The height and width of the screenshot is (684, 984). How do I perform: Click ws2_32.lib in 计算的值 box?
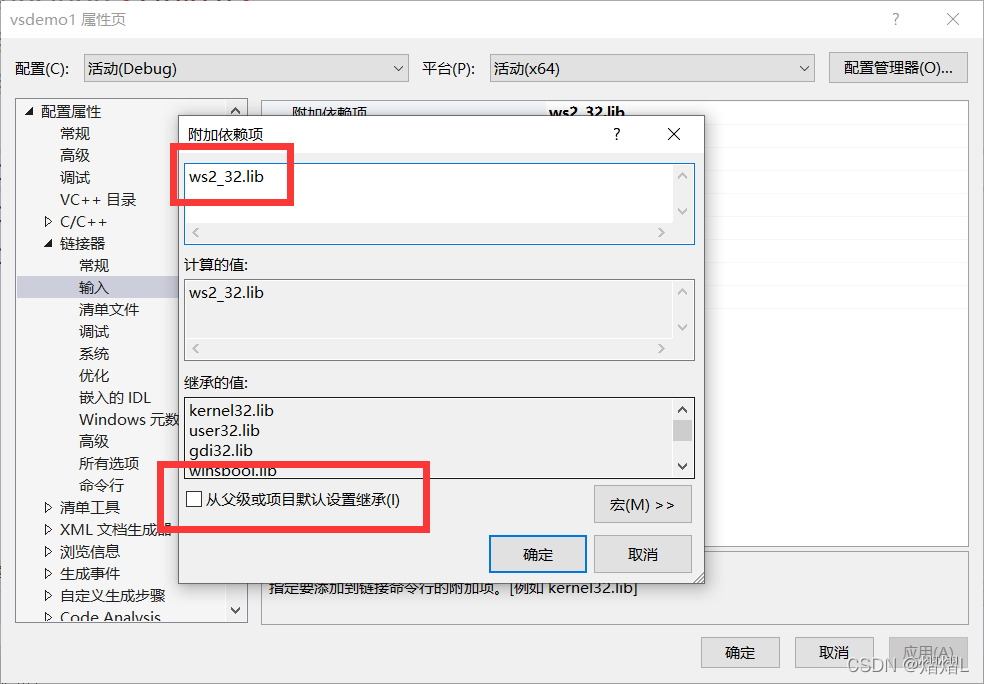click(227, 292)
